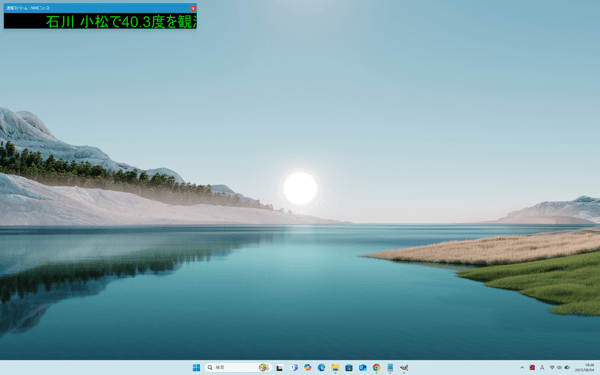Click the colorful tray app icon

[532, 368]
